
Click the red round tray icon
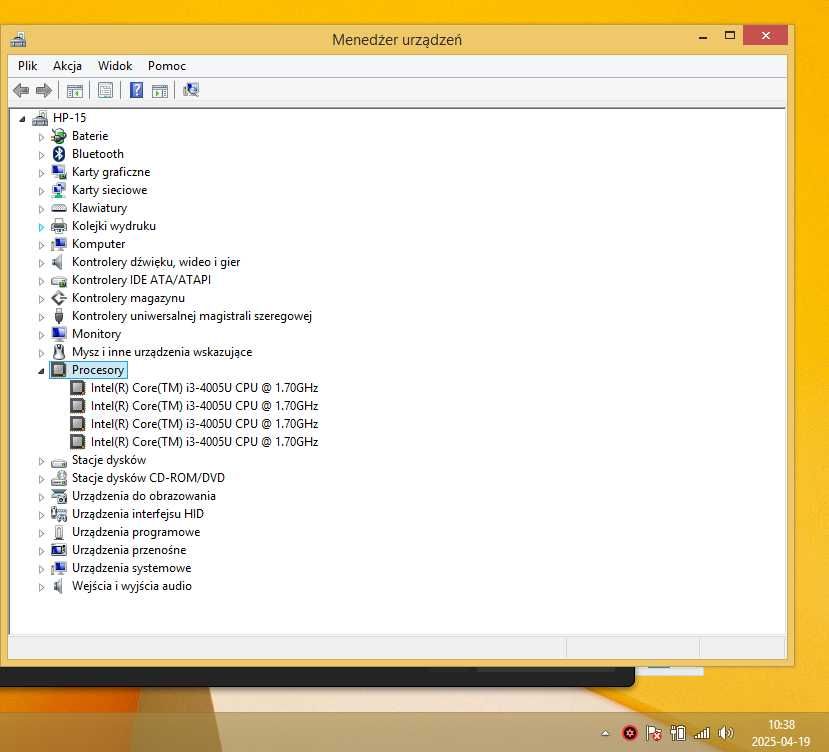(629, 733)
